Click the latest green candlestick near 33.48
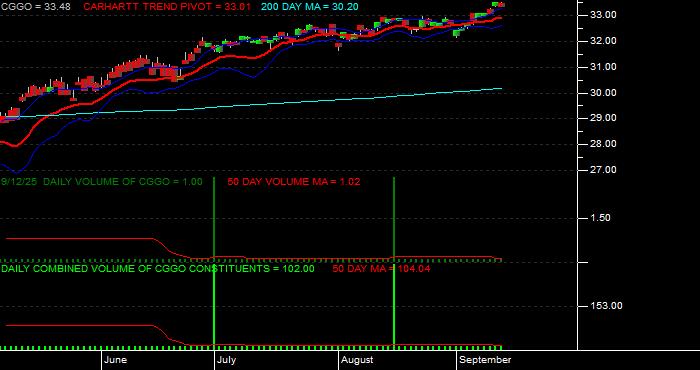The height and width of the screenshot is (370, 700). pyautogui.click(x=496, y=4)
